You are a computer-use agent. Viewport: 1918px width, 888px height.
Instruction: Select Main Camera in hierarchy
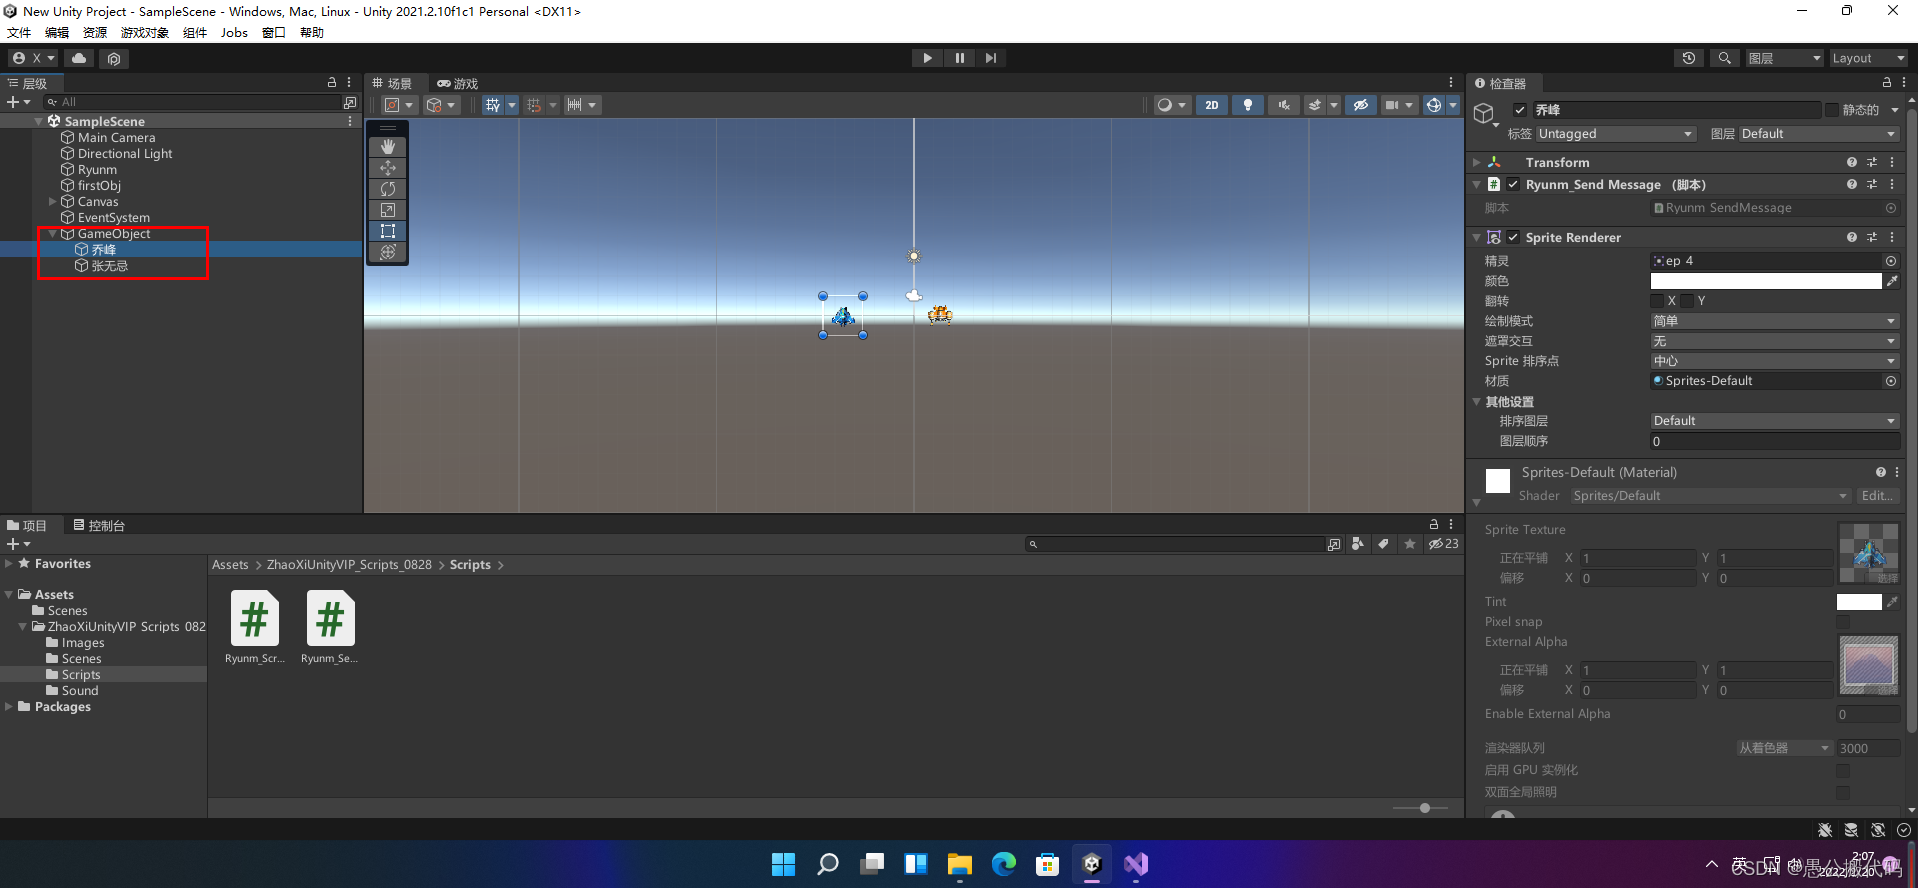tap(116, 138)
